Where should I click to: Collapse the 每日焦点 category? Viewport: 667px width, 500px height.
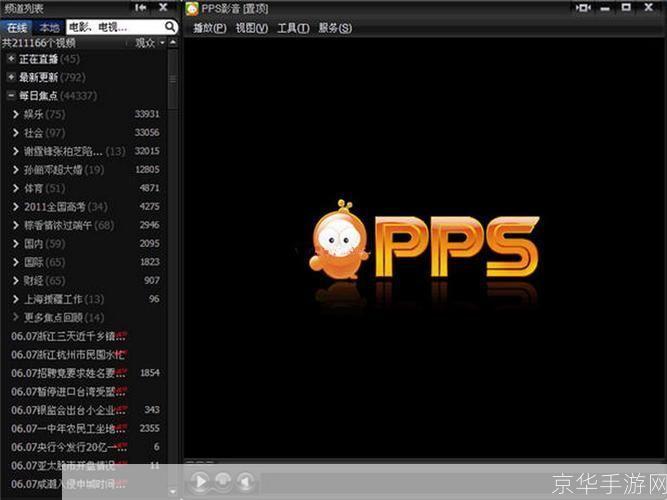pyautogui.click(x=11, y=95)
